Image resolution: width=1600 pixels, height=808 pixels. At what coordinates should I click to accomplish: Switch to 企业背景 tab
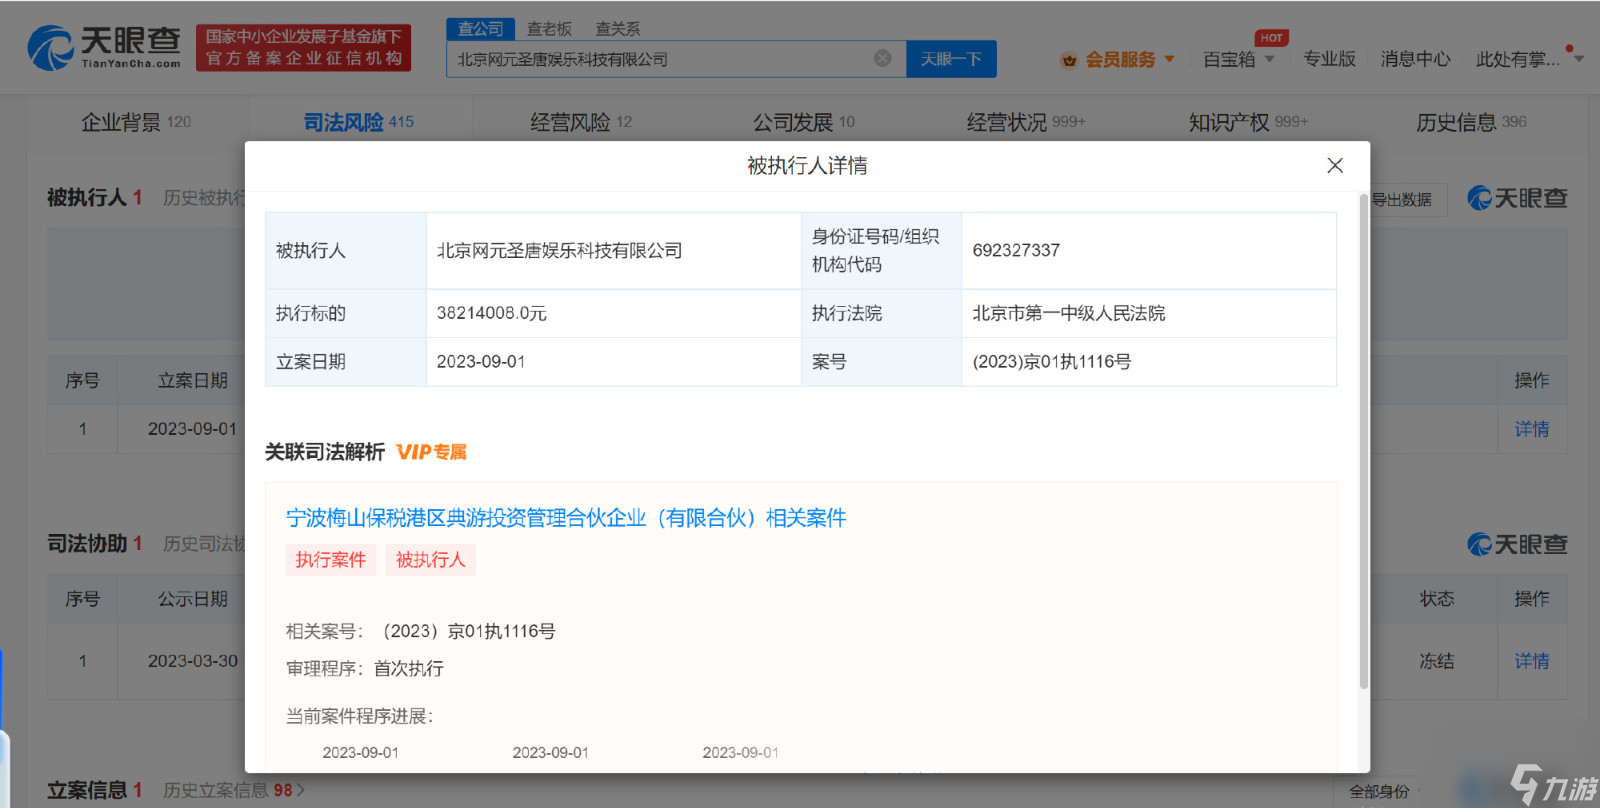(136, 122)
